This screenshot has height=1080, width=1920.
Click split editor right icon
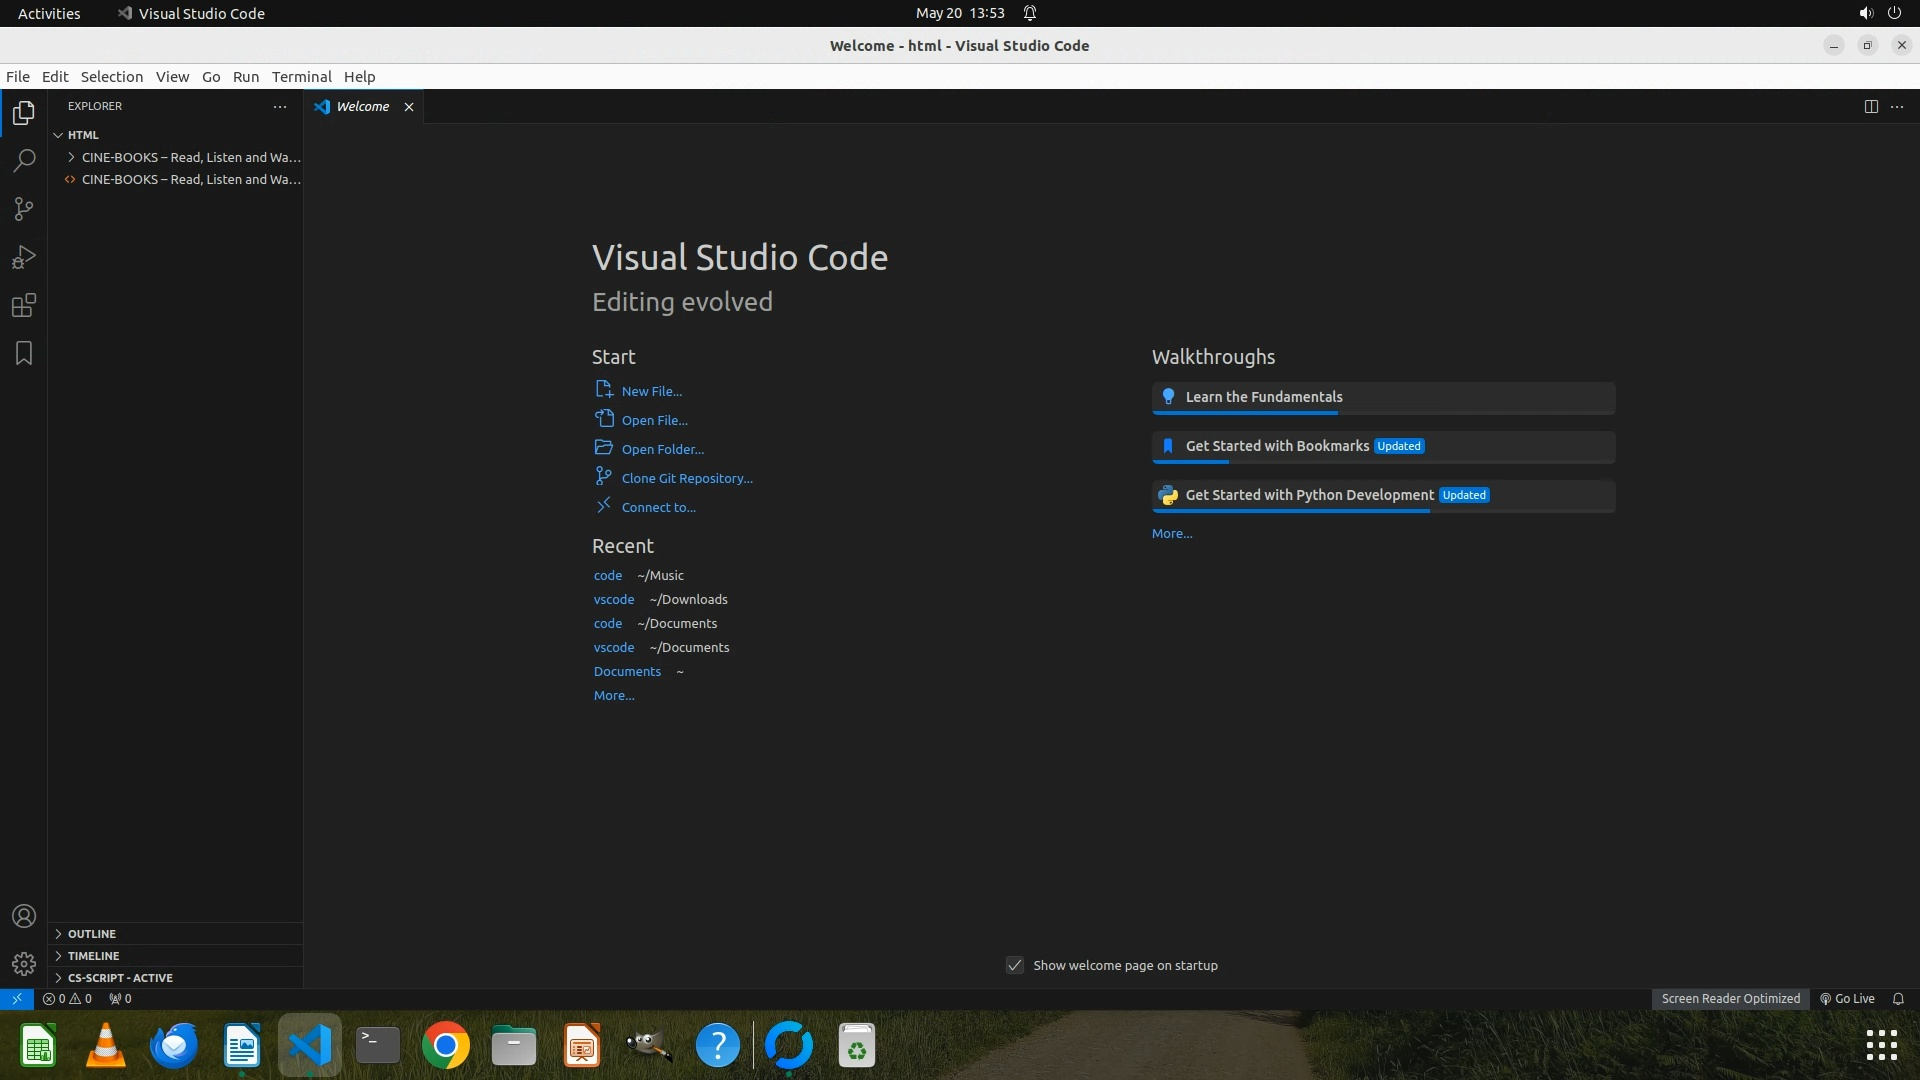click(x=1871, y=107)
